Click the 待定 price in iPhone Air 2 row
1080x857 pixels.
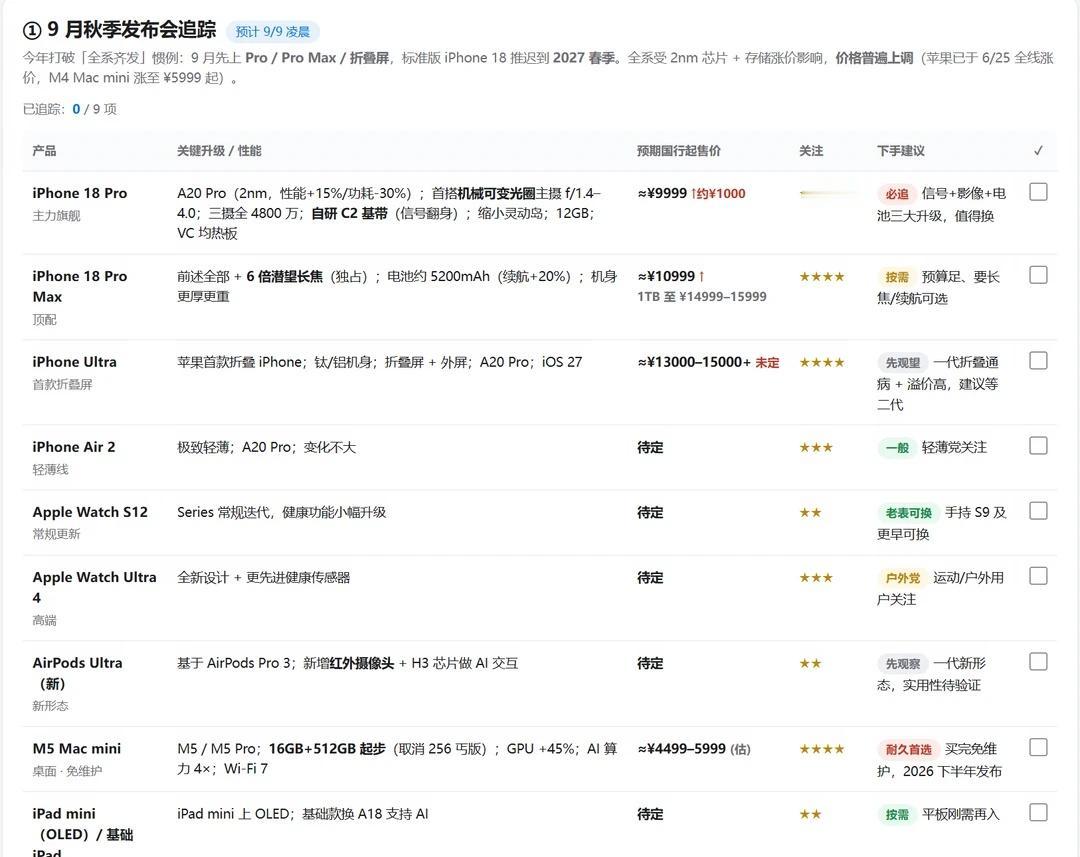[650, 448]
